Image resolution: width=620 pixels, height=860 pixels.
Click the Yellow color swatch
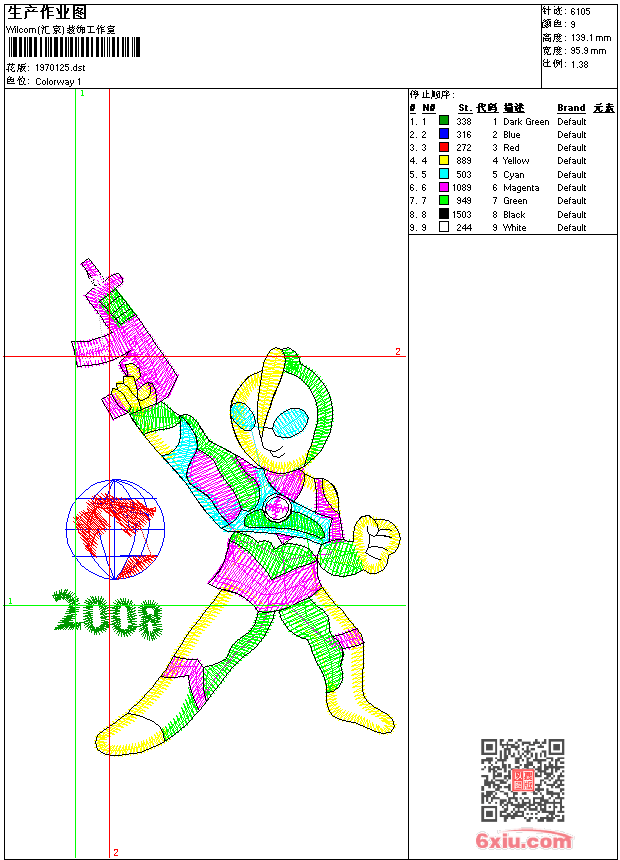pos(444,160)
